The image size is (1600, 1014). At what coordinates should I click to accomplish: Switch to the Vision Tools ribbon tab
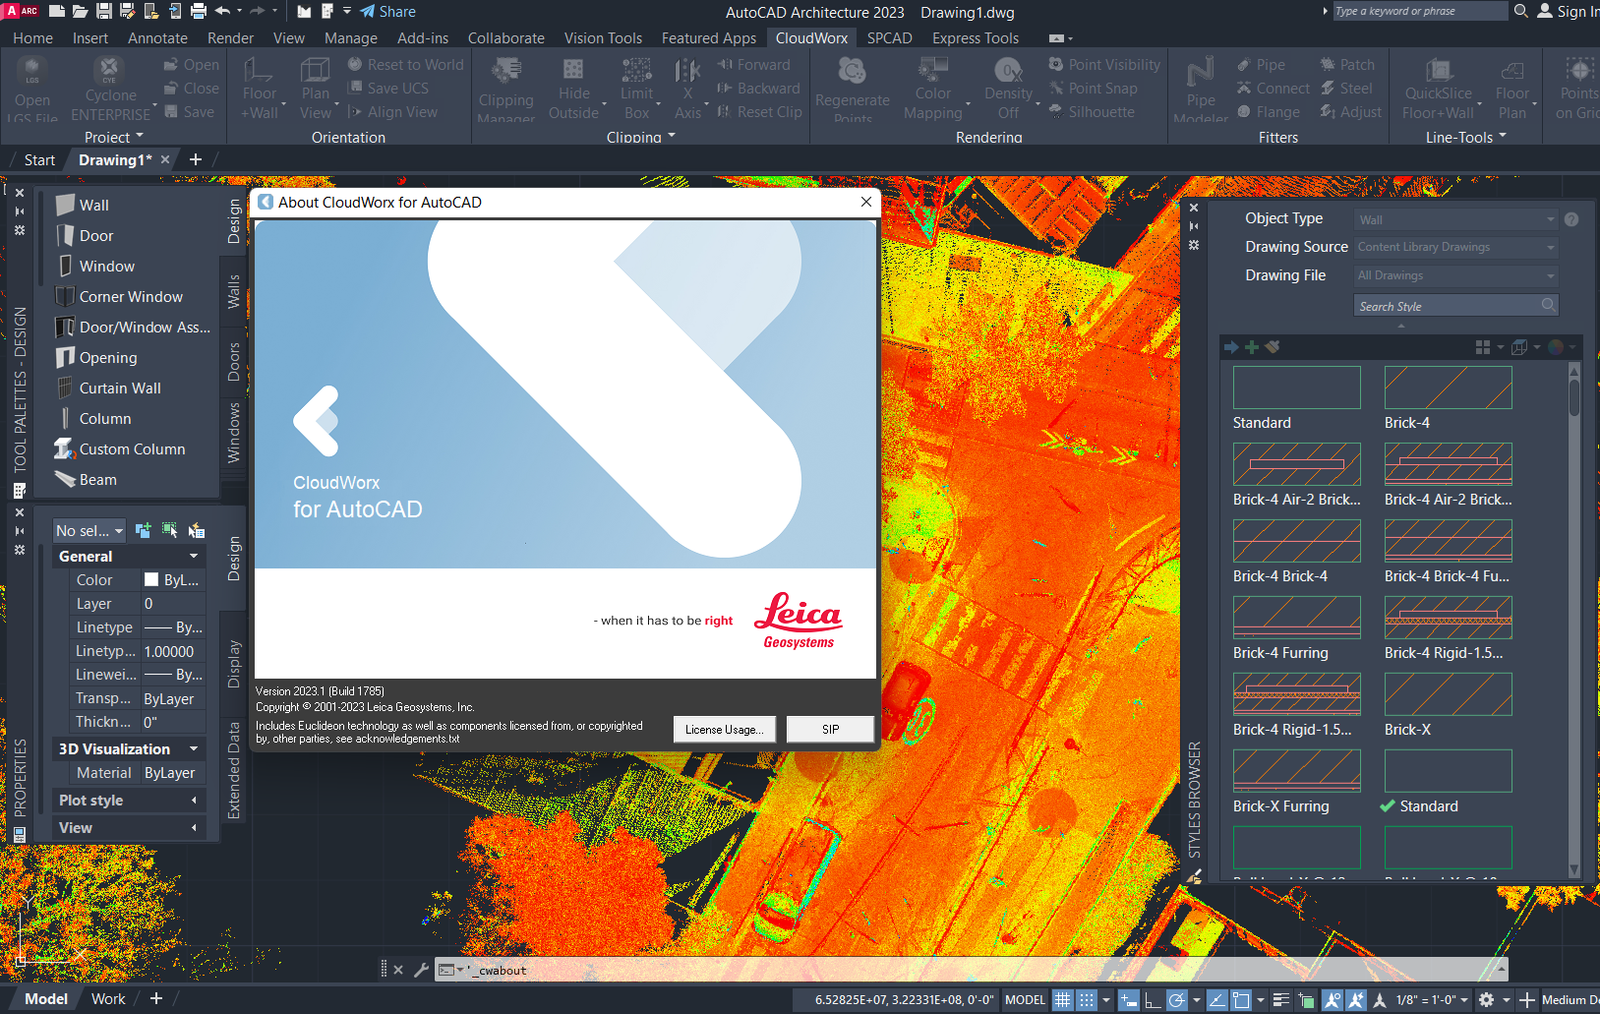603,38
